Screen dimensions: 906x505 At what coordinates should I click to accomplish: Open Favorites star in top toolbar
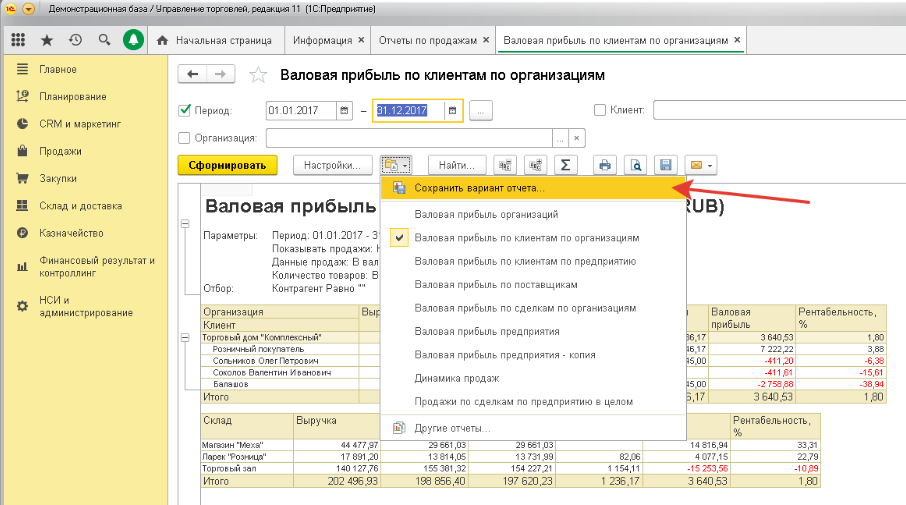tap(46, 41)
